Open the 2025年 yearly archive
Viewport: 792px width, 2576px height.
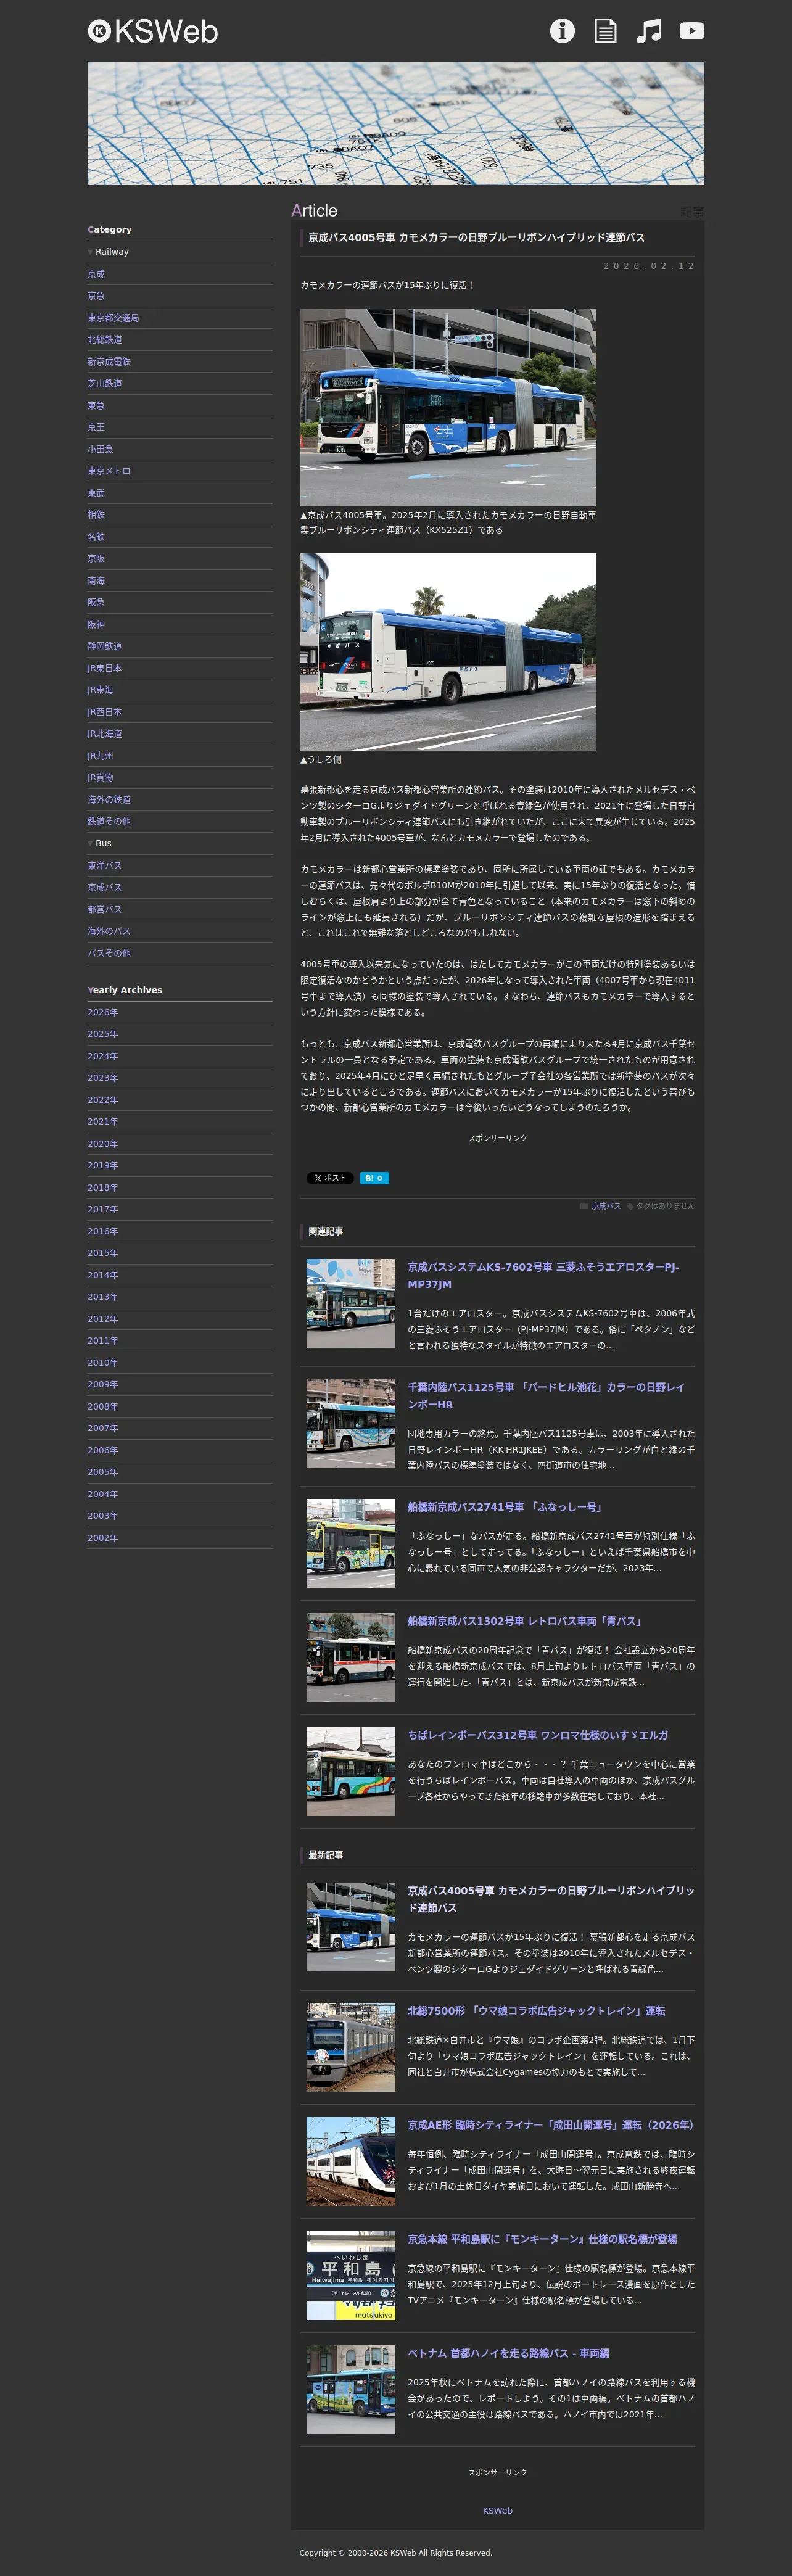click(103, 1035)
